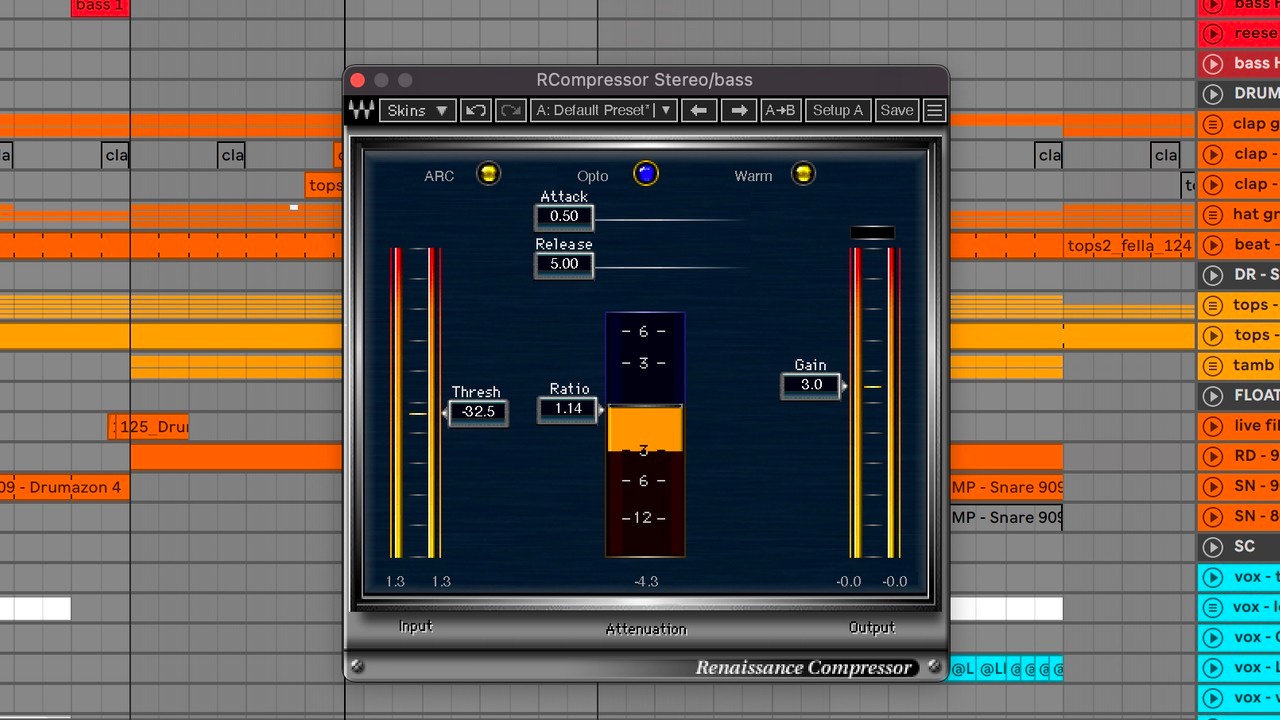Select the Release value field
The height and width of the screenshot is (720, 1280).
[x=564, y=264]
